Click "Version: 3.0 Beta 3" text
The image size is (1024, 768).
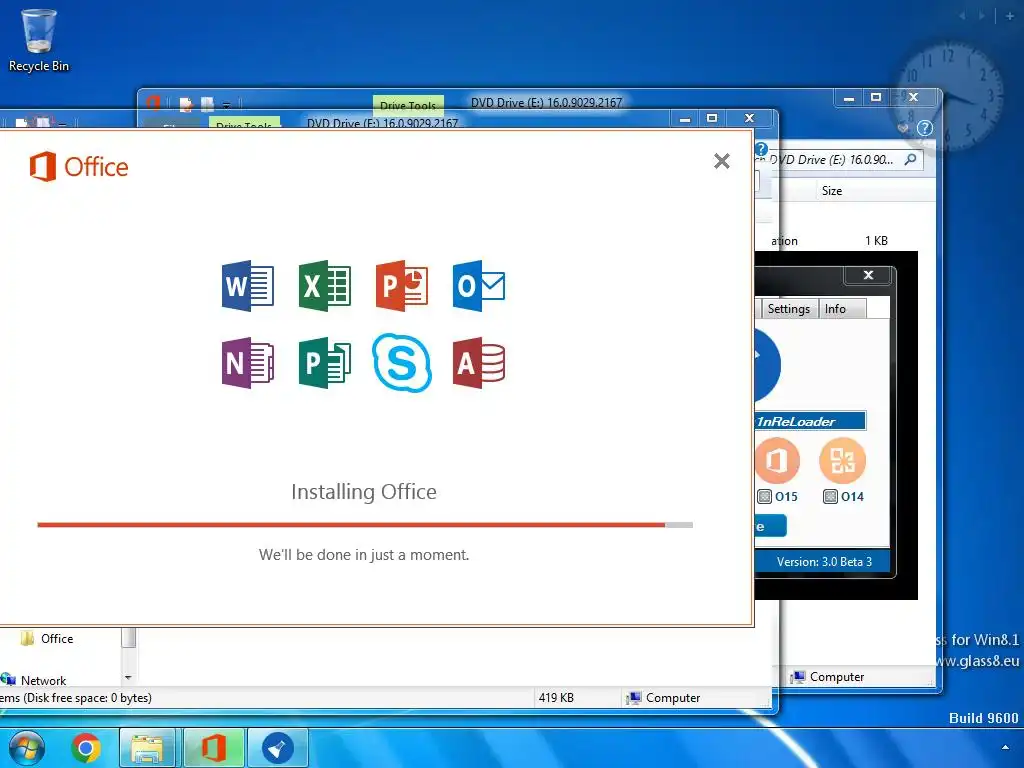(824, 562)
